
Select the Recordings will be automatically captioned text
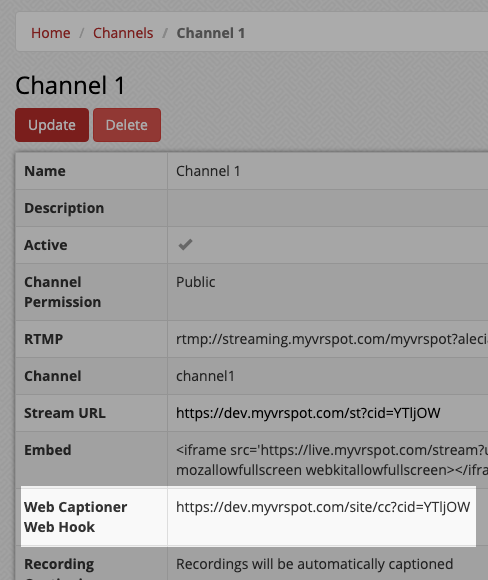(x=314, y=564)
